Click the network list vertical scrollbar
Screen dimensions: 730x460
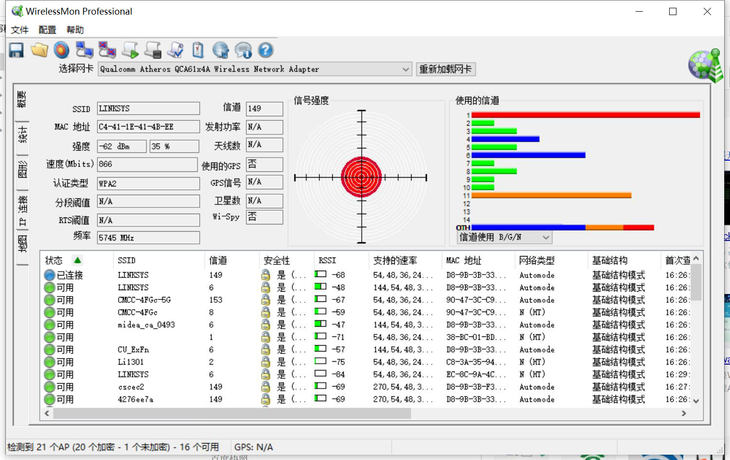(696, 283)
